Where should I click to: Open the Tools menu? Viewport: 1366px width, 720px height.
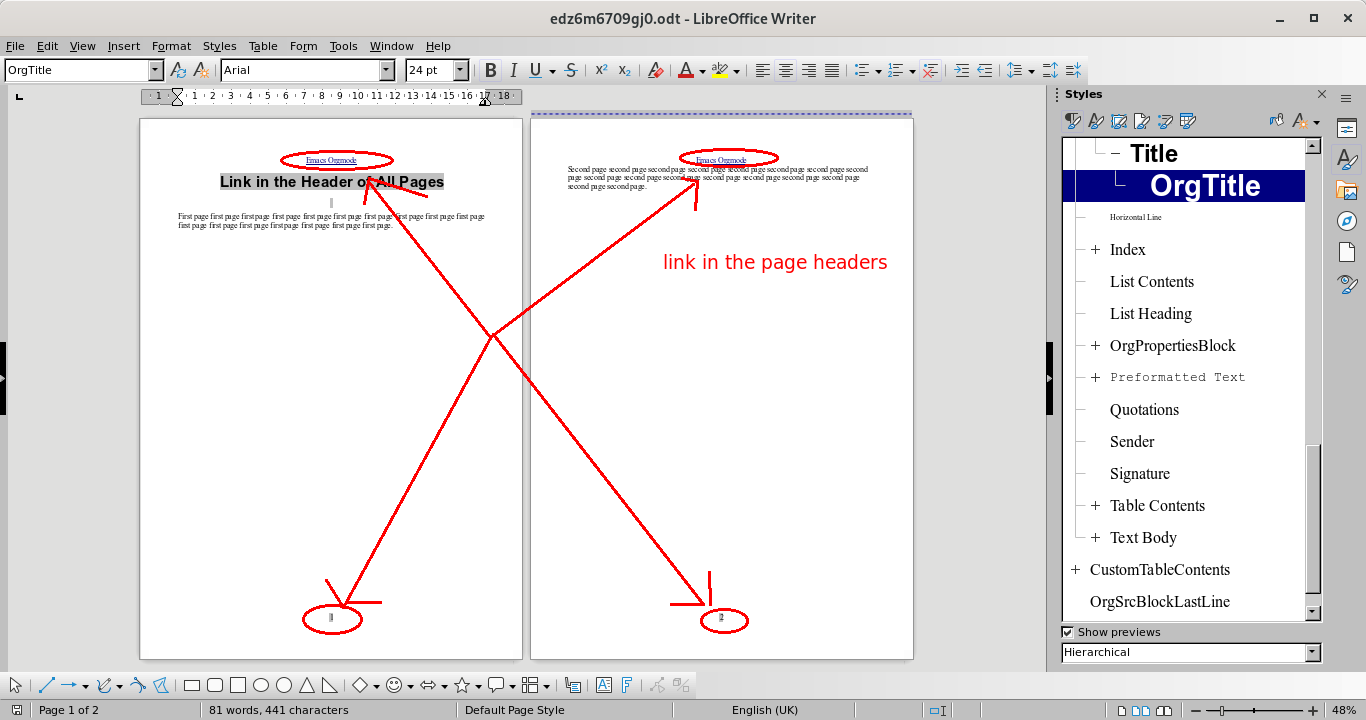point(343,46)
